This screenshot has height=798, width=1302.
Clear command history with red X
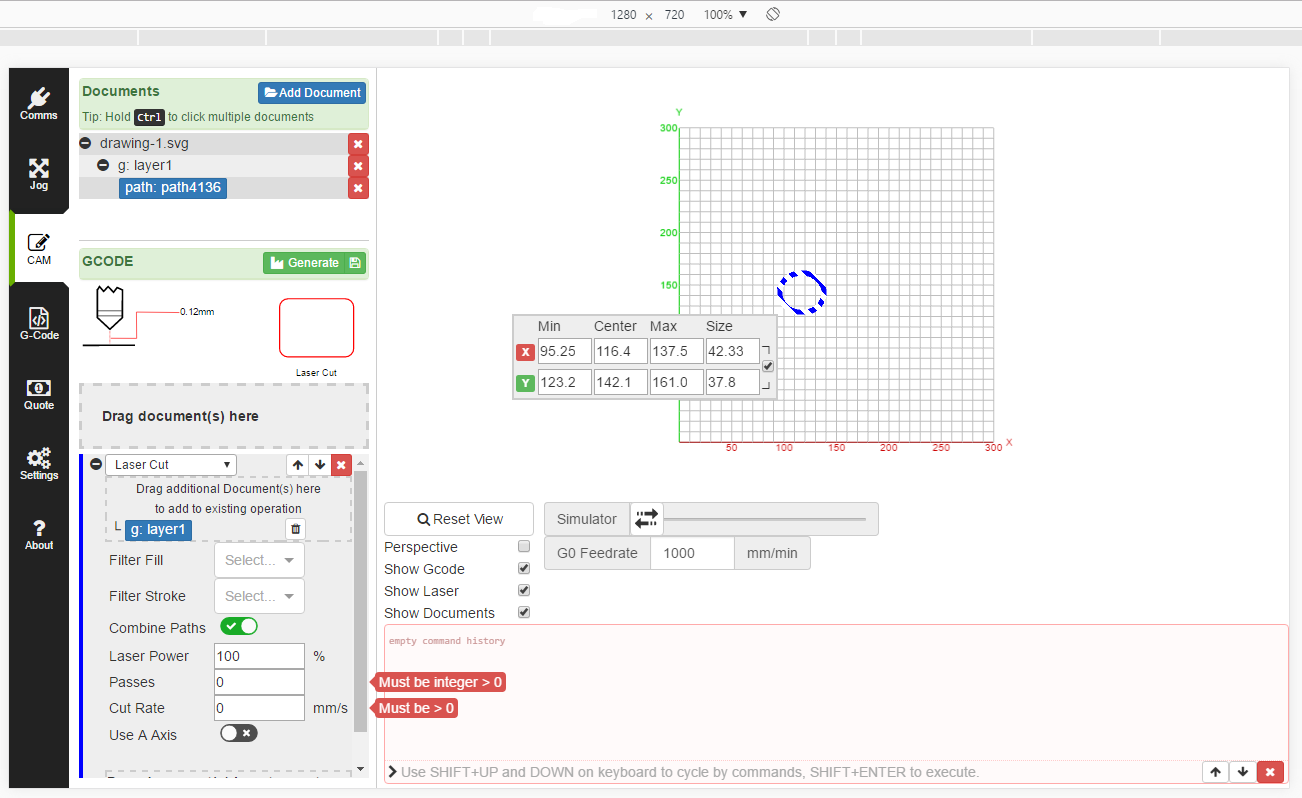point(1270,772)
